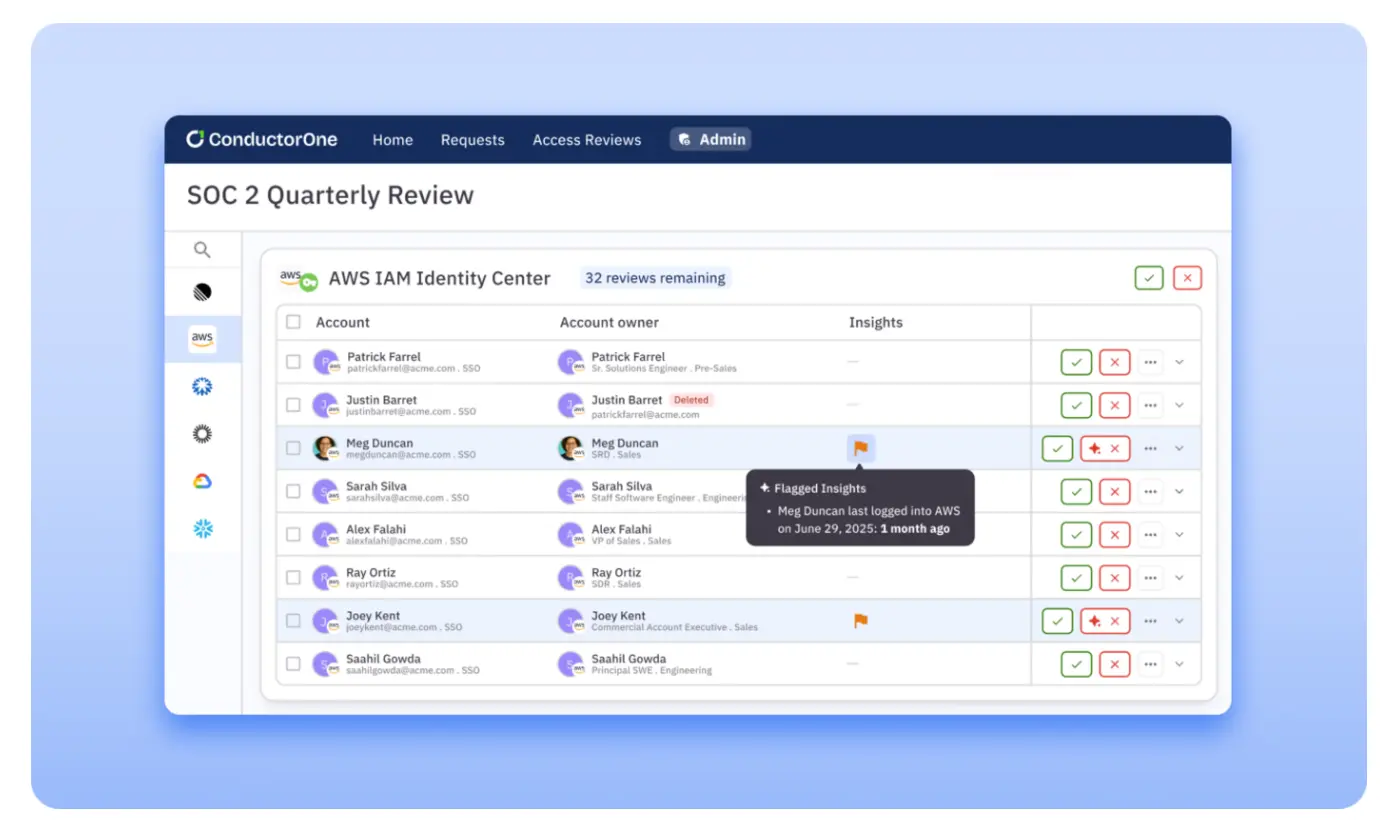The height and width of the screenshot is (826, 1392).
Task: Click the search magnifier icon in sidebar
Action: [x=202, y=250]
